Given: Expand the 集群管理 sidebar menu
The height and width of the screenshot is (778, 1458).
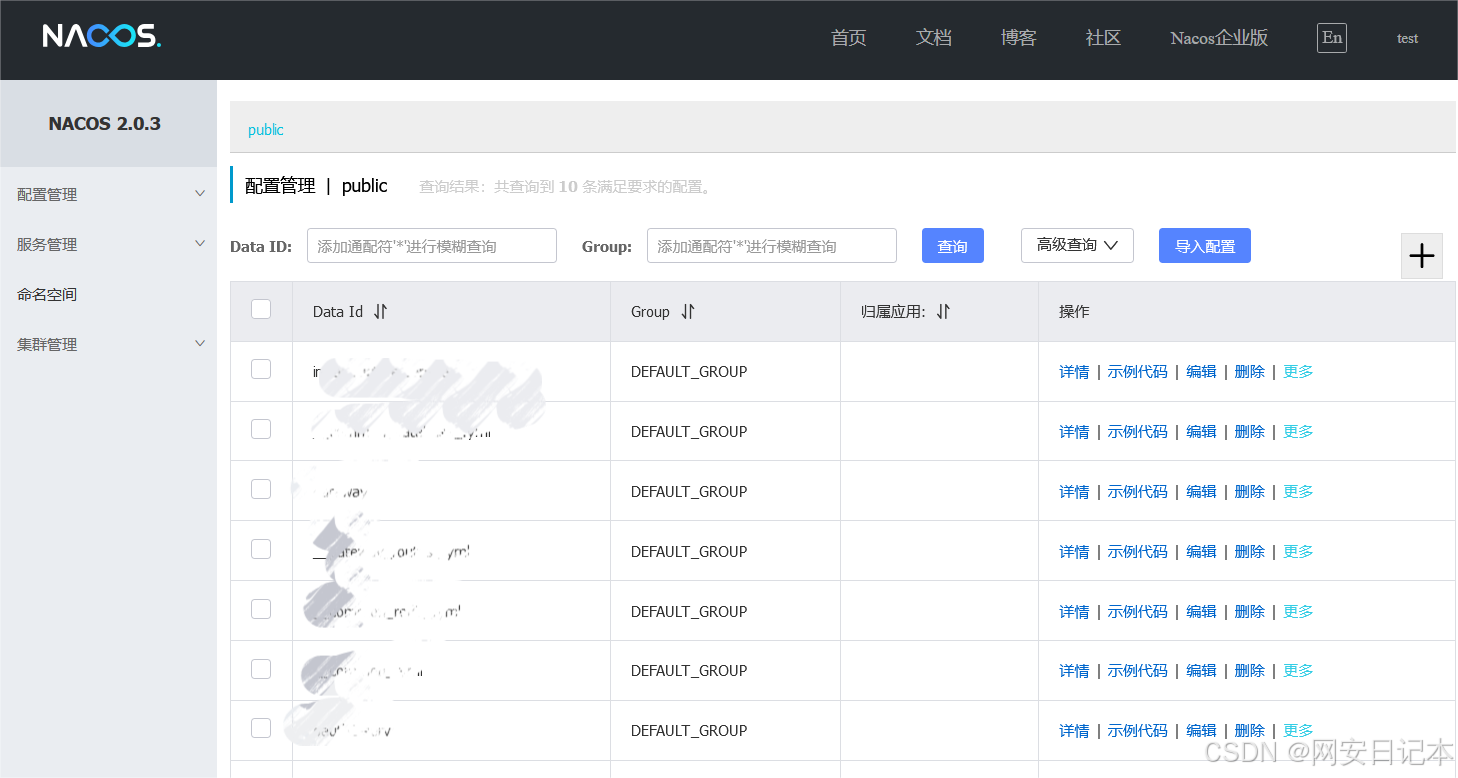Looking at the screenshot, I should pyautogui.click(x=108, y=344).
